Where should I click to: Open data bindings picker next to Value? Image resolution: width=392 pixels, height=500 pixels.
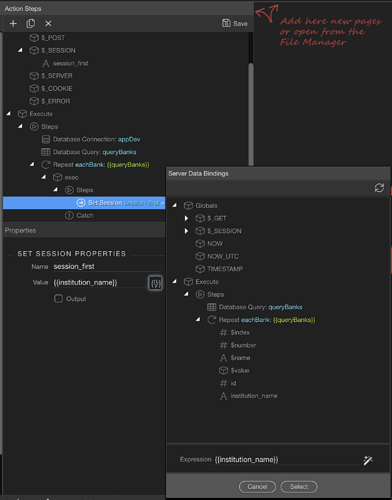(x=155, y=283)
